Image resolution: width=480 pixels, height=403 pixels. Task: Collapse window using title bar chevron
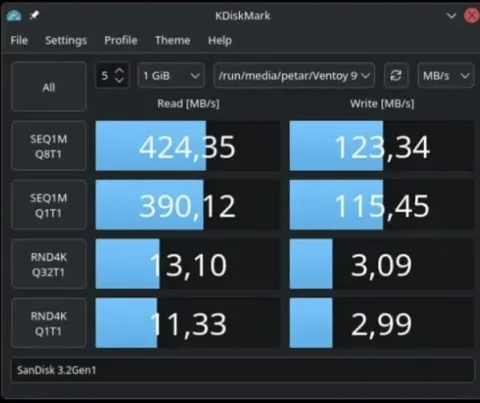pos(451,16)
